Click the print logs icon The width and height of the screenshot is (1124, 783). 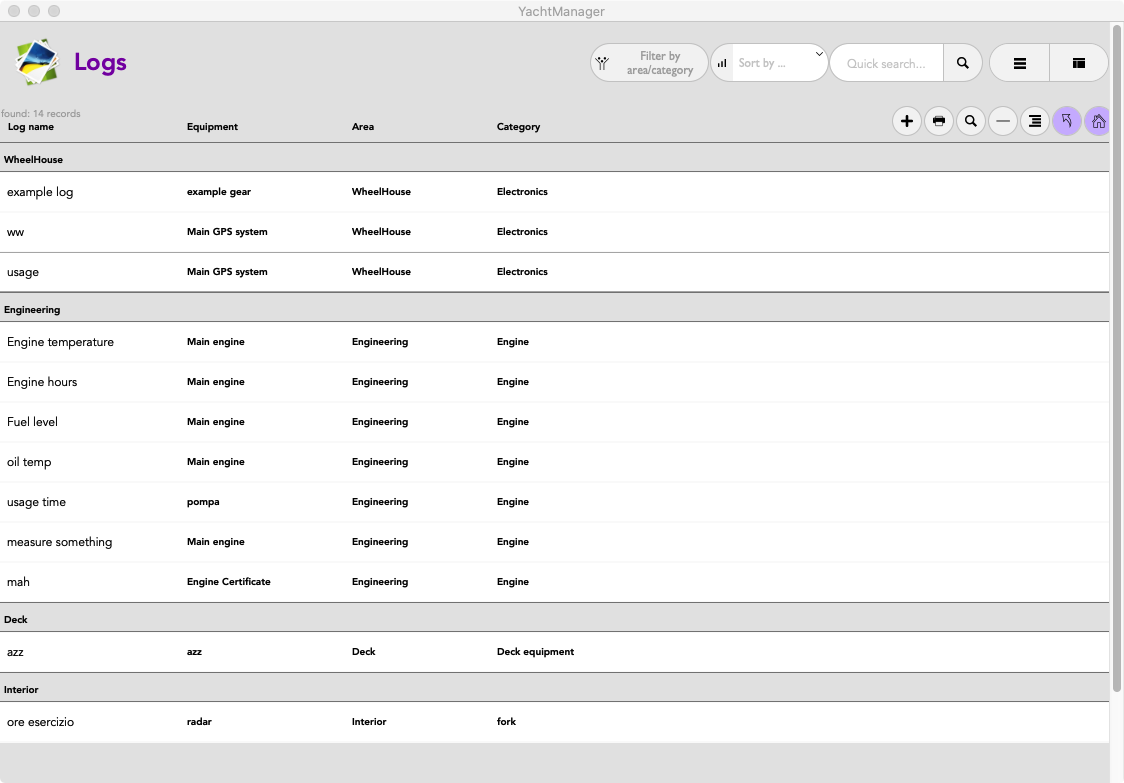coord(939,122)
